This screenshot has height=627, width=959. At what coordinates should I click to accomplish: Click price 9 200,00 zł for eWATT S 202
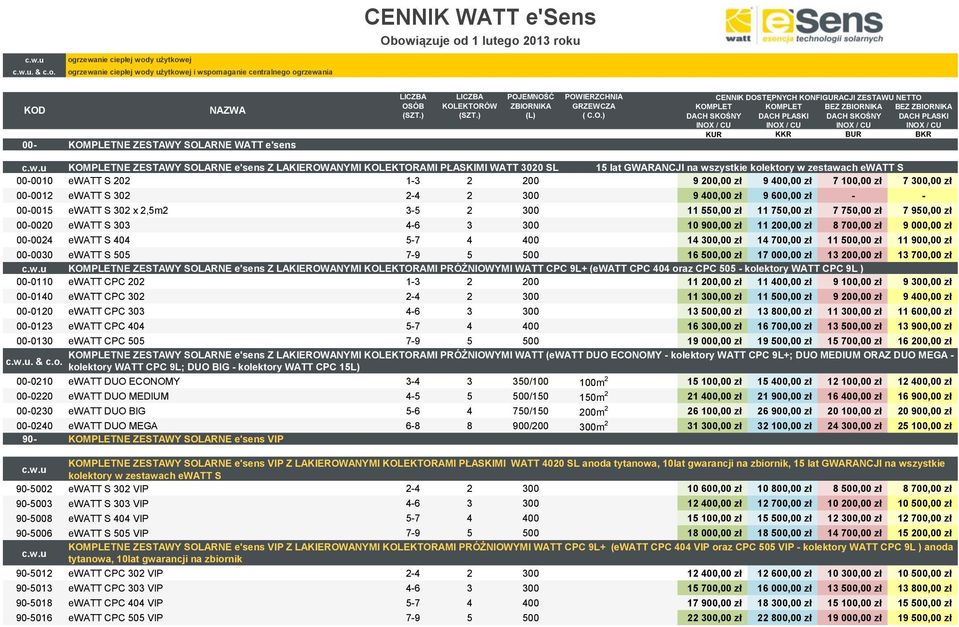click(x=717, y=181)
